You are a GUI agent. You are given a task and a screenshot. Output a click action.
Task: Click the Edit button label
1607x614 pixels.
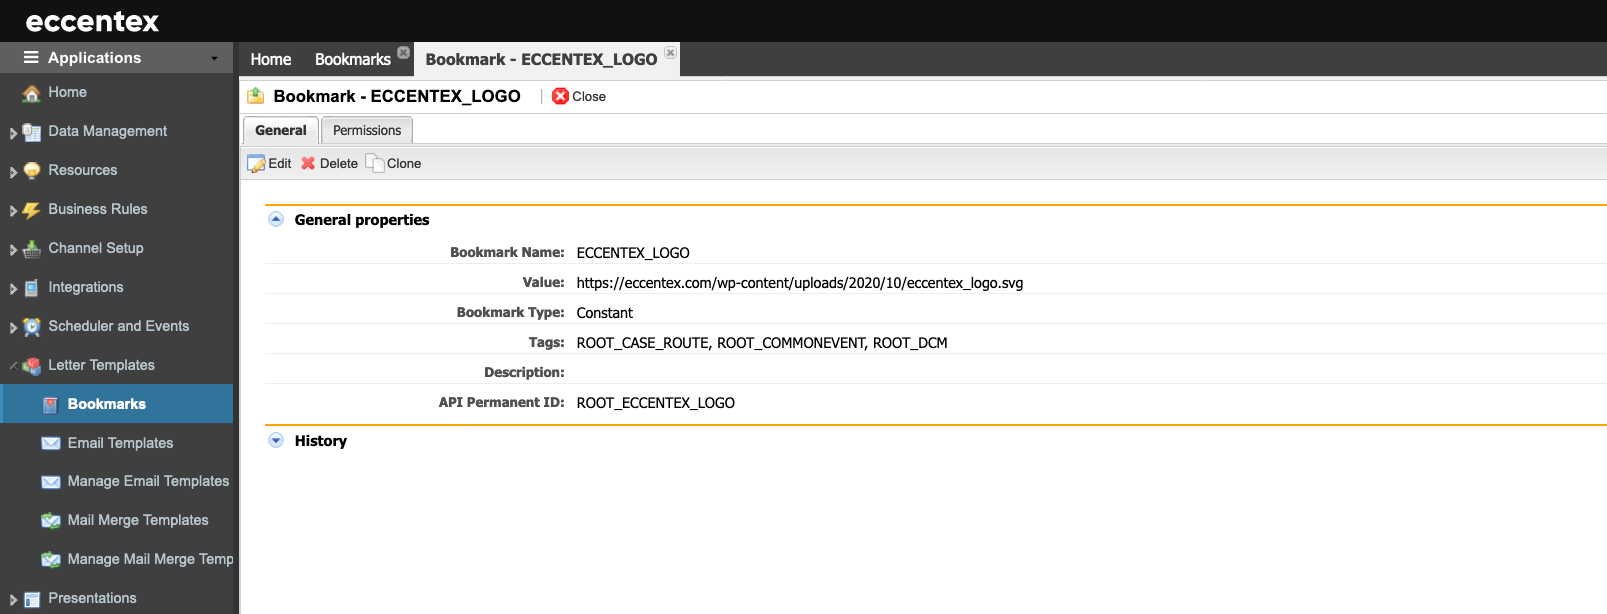(x=280, y=164)
